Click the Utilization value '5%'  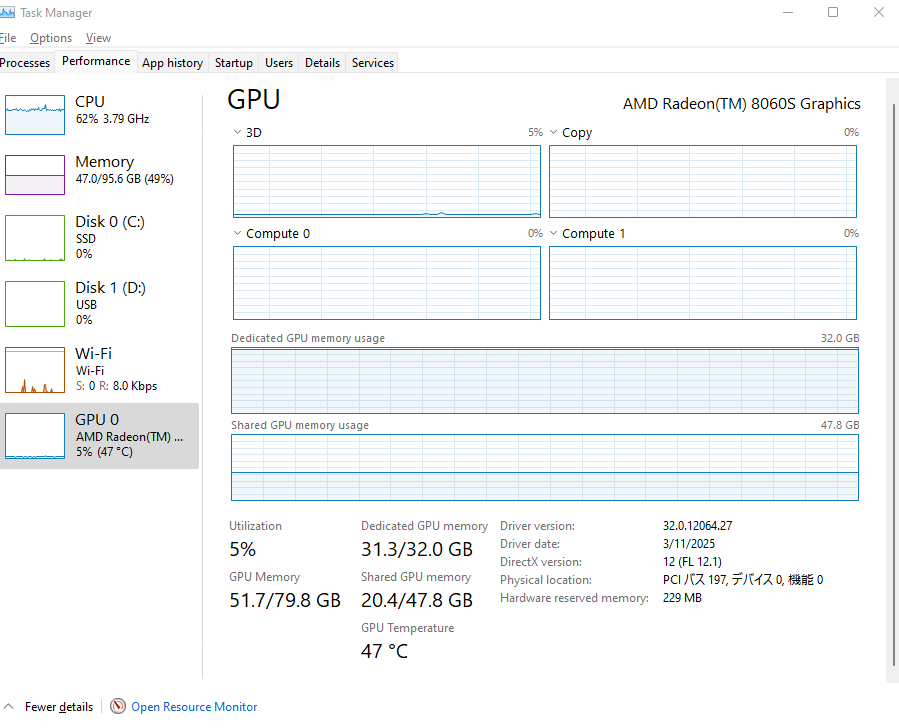pyautogui.click(x=243, y=549)
